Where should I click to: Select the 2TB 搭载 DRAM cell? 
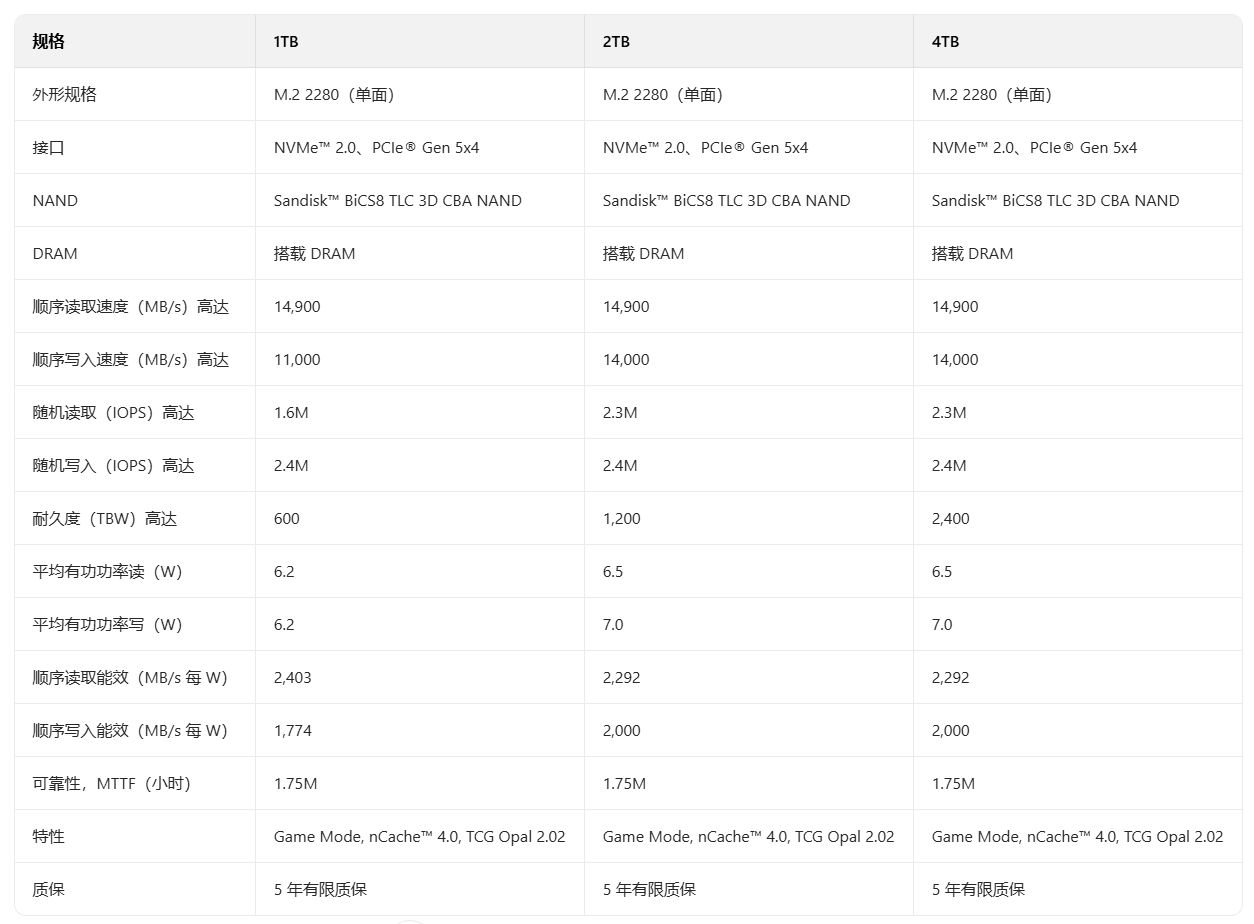tap(644, 253)
